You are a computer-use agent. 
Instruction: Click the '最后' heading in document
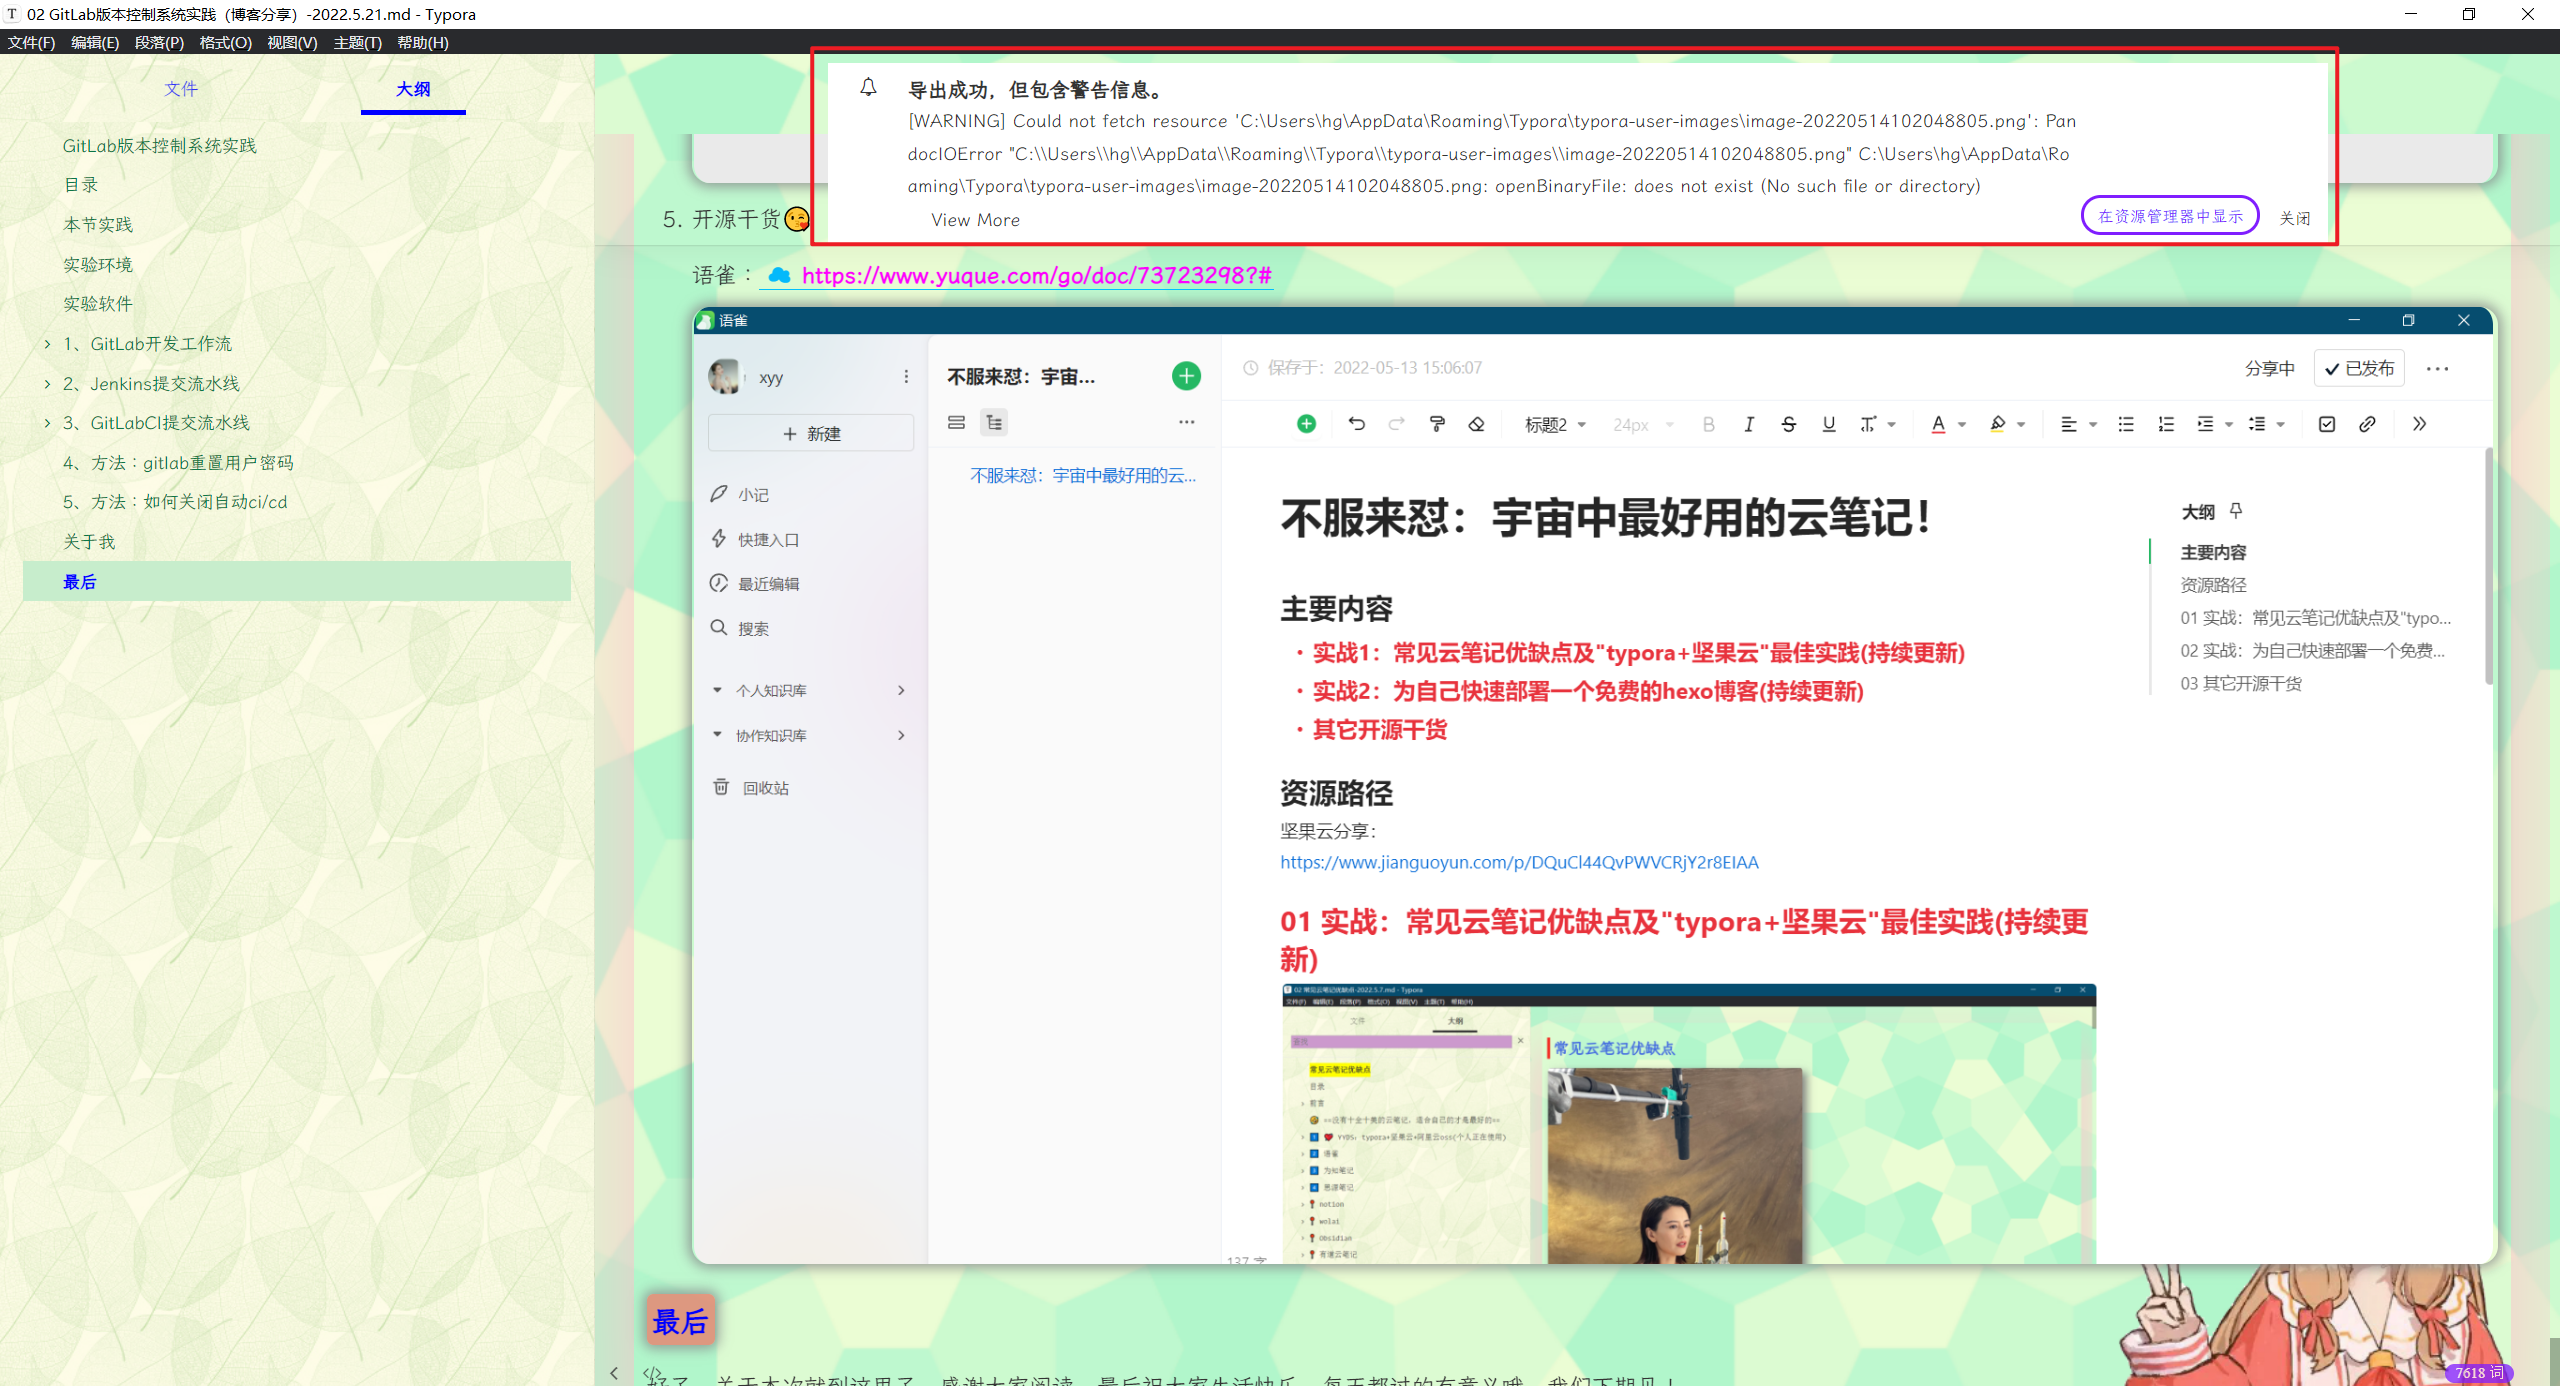pyautogui.click(x=680, y=1322)
